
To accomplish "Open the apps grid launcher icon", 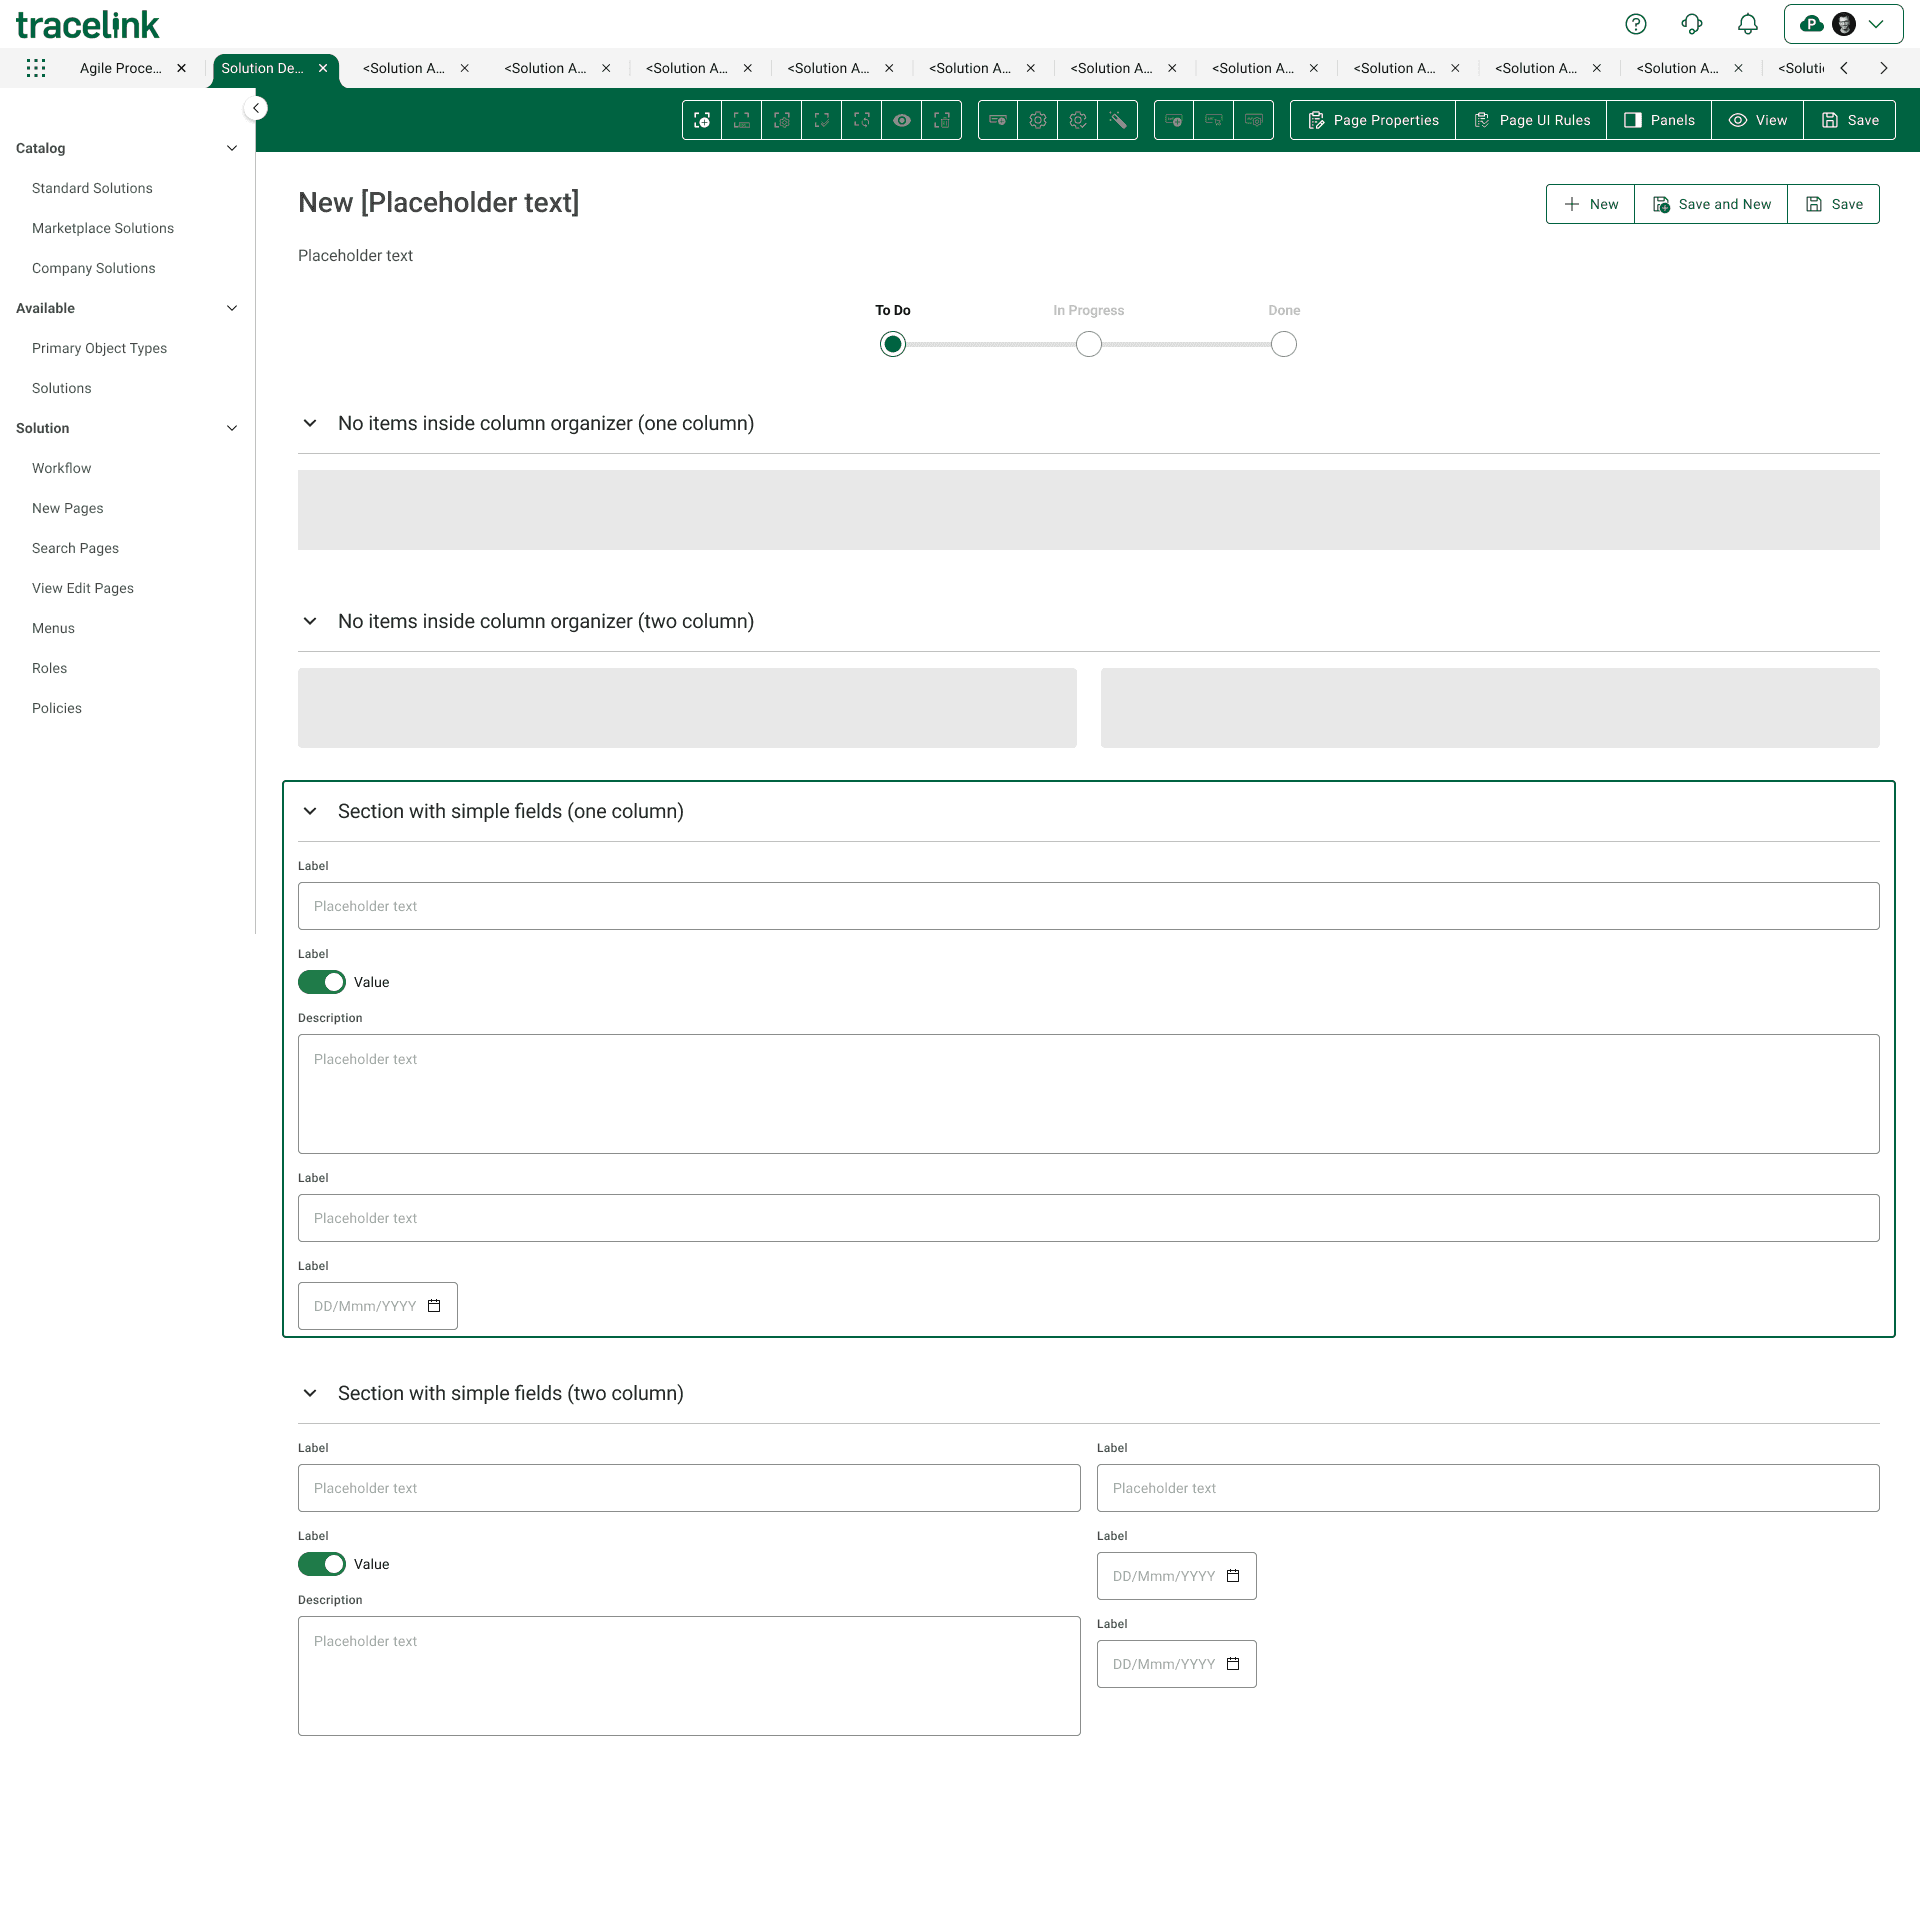I will (x=36, y=68).
